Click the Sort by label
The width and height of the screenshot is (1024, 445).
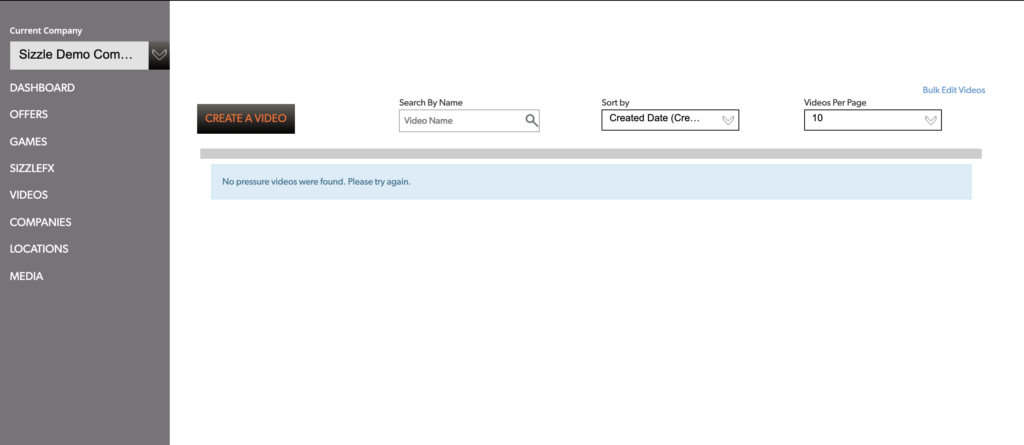(x=615, y=103)
